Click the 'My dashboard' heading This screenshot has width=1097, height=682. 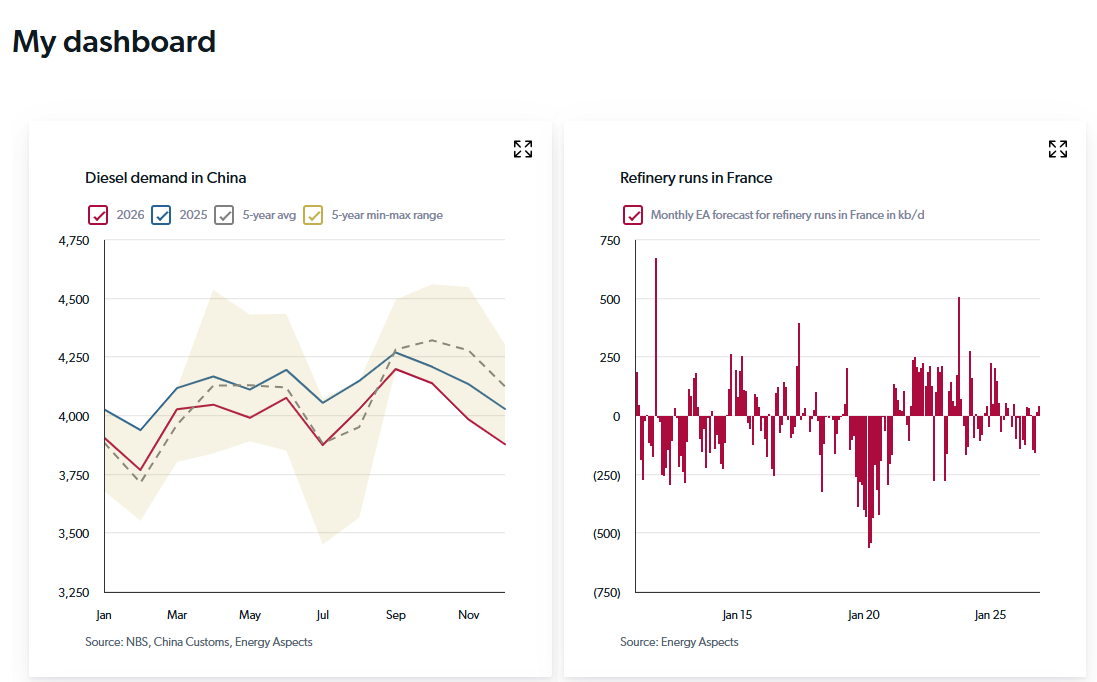(114, 42)
